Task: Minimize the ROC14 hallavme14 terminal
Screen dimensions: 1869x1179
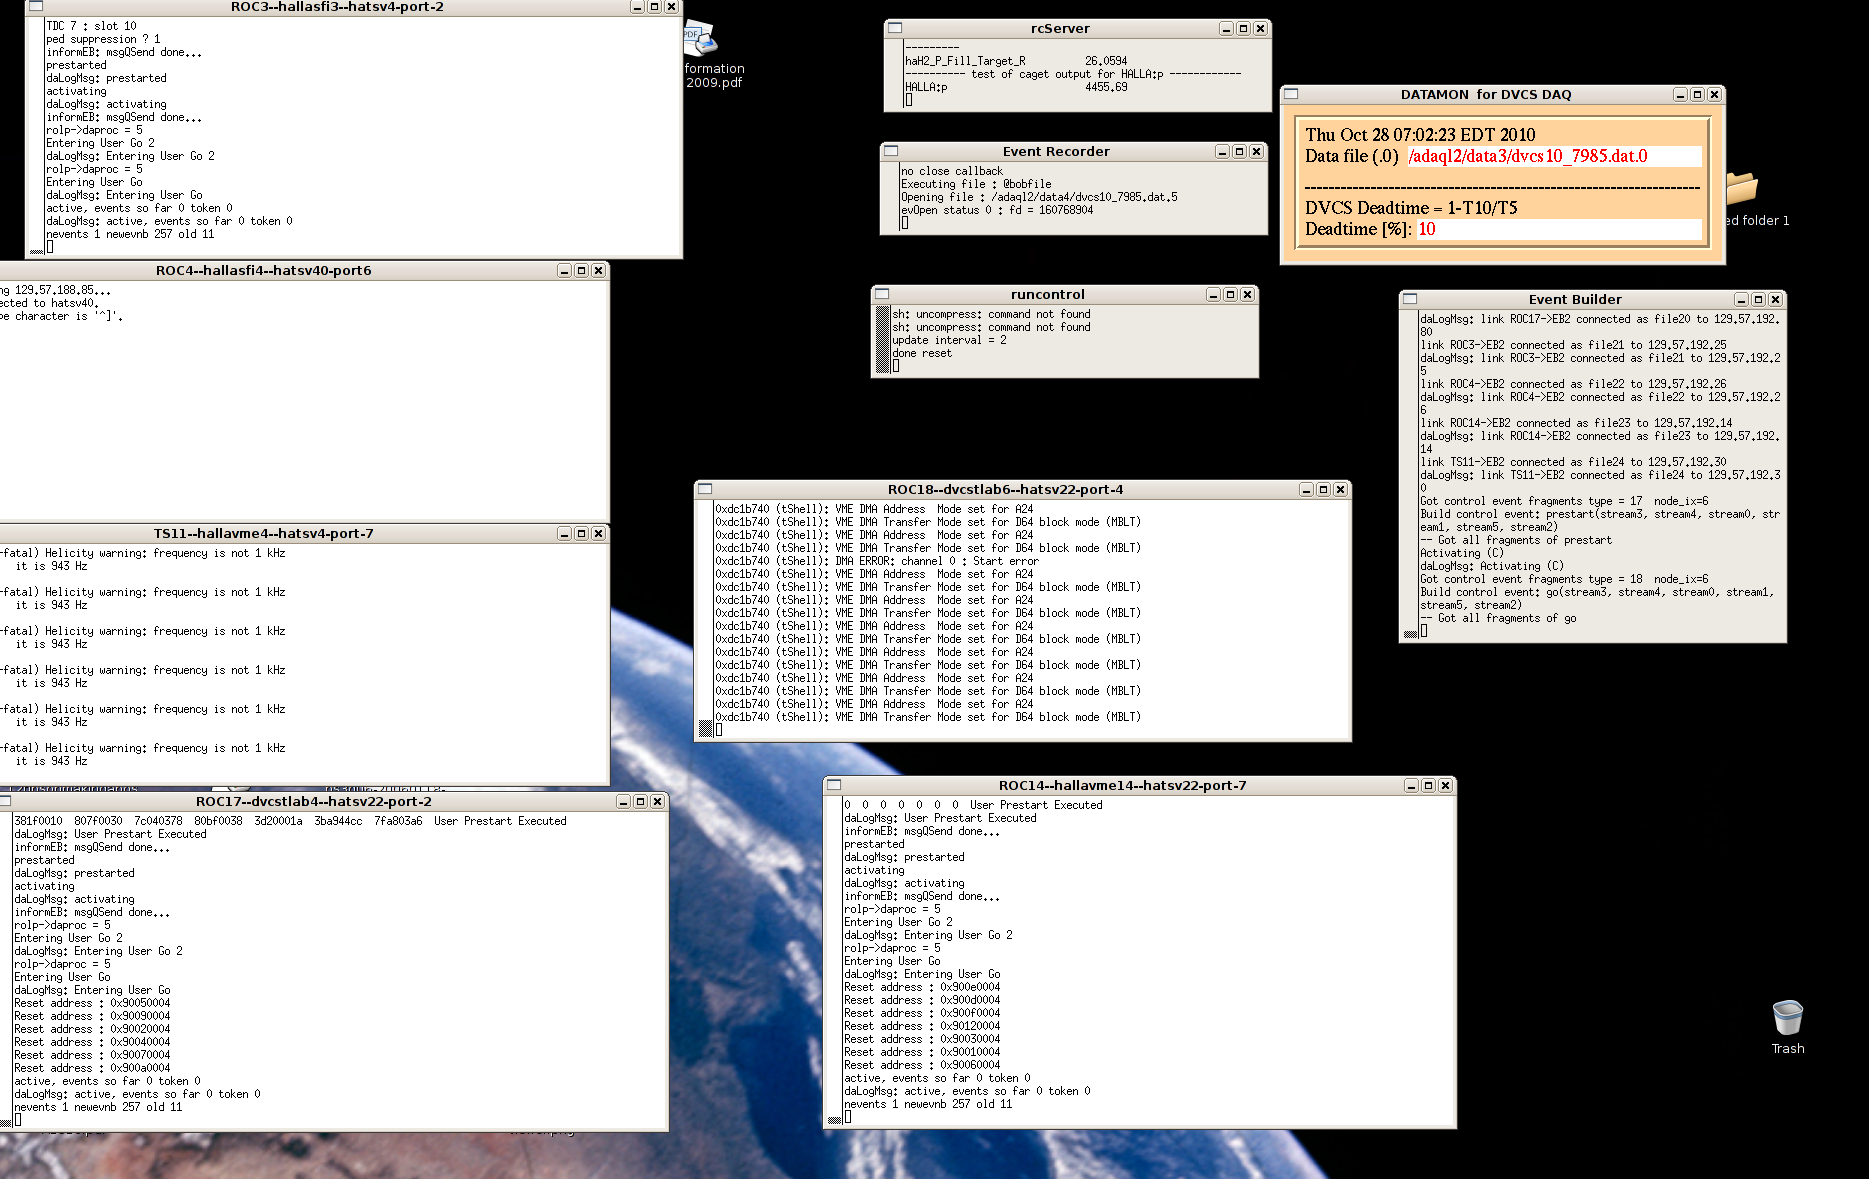Action: tap(1411, 786)
